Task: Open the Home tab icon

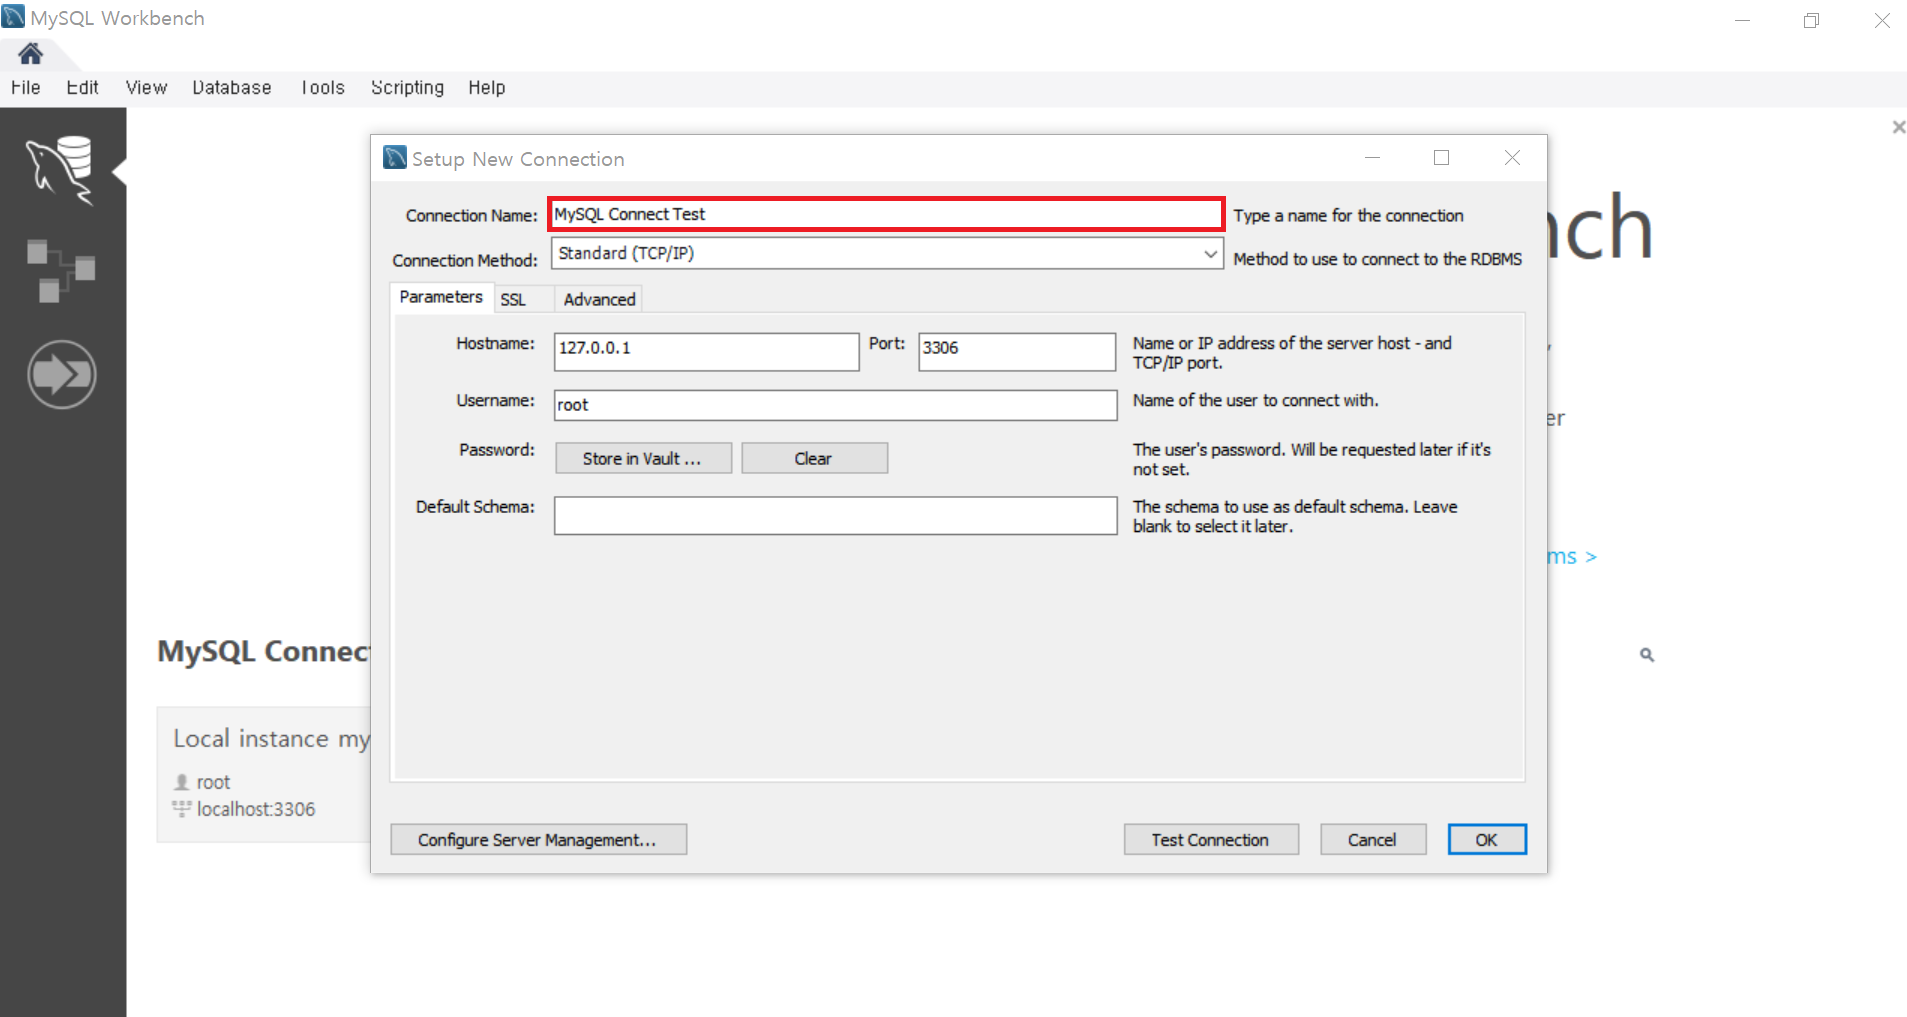Action: (30, 53)
